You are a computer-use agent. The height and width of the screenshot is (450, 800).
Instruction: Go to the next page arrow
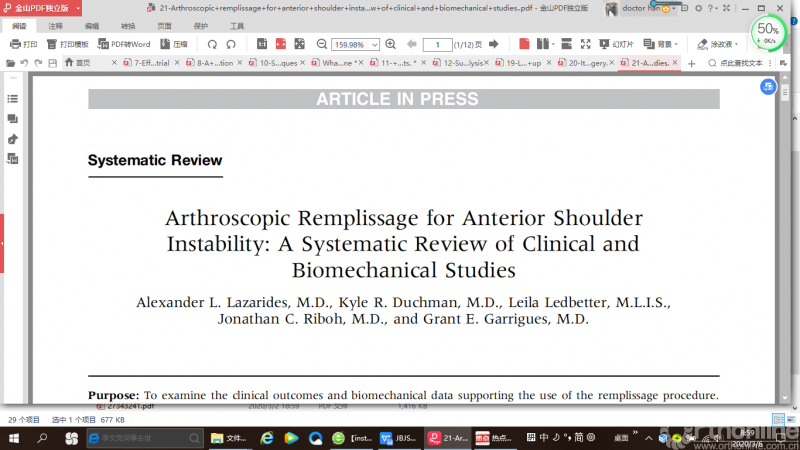pyautogui.click(x=493, y=45)
